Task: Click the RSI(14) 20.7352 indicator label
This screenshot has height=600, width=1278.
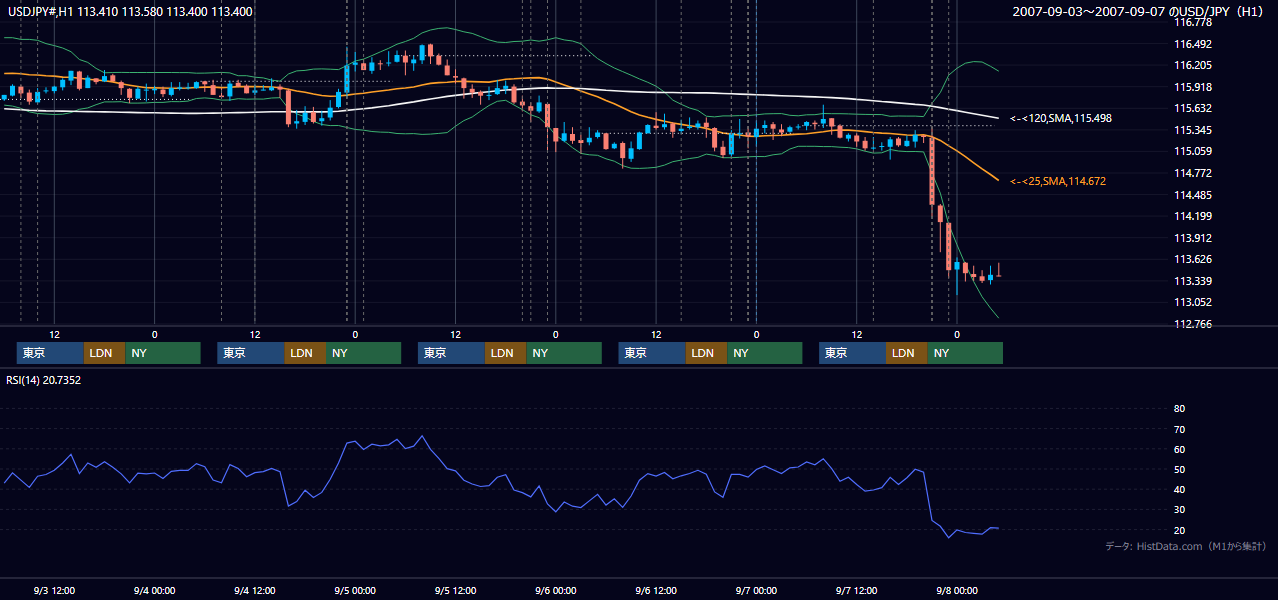Action: [x=44, y=380]
